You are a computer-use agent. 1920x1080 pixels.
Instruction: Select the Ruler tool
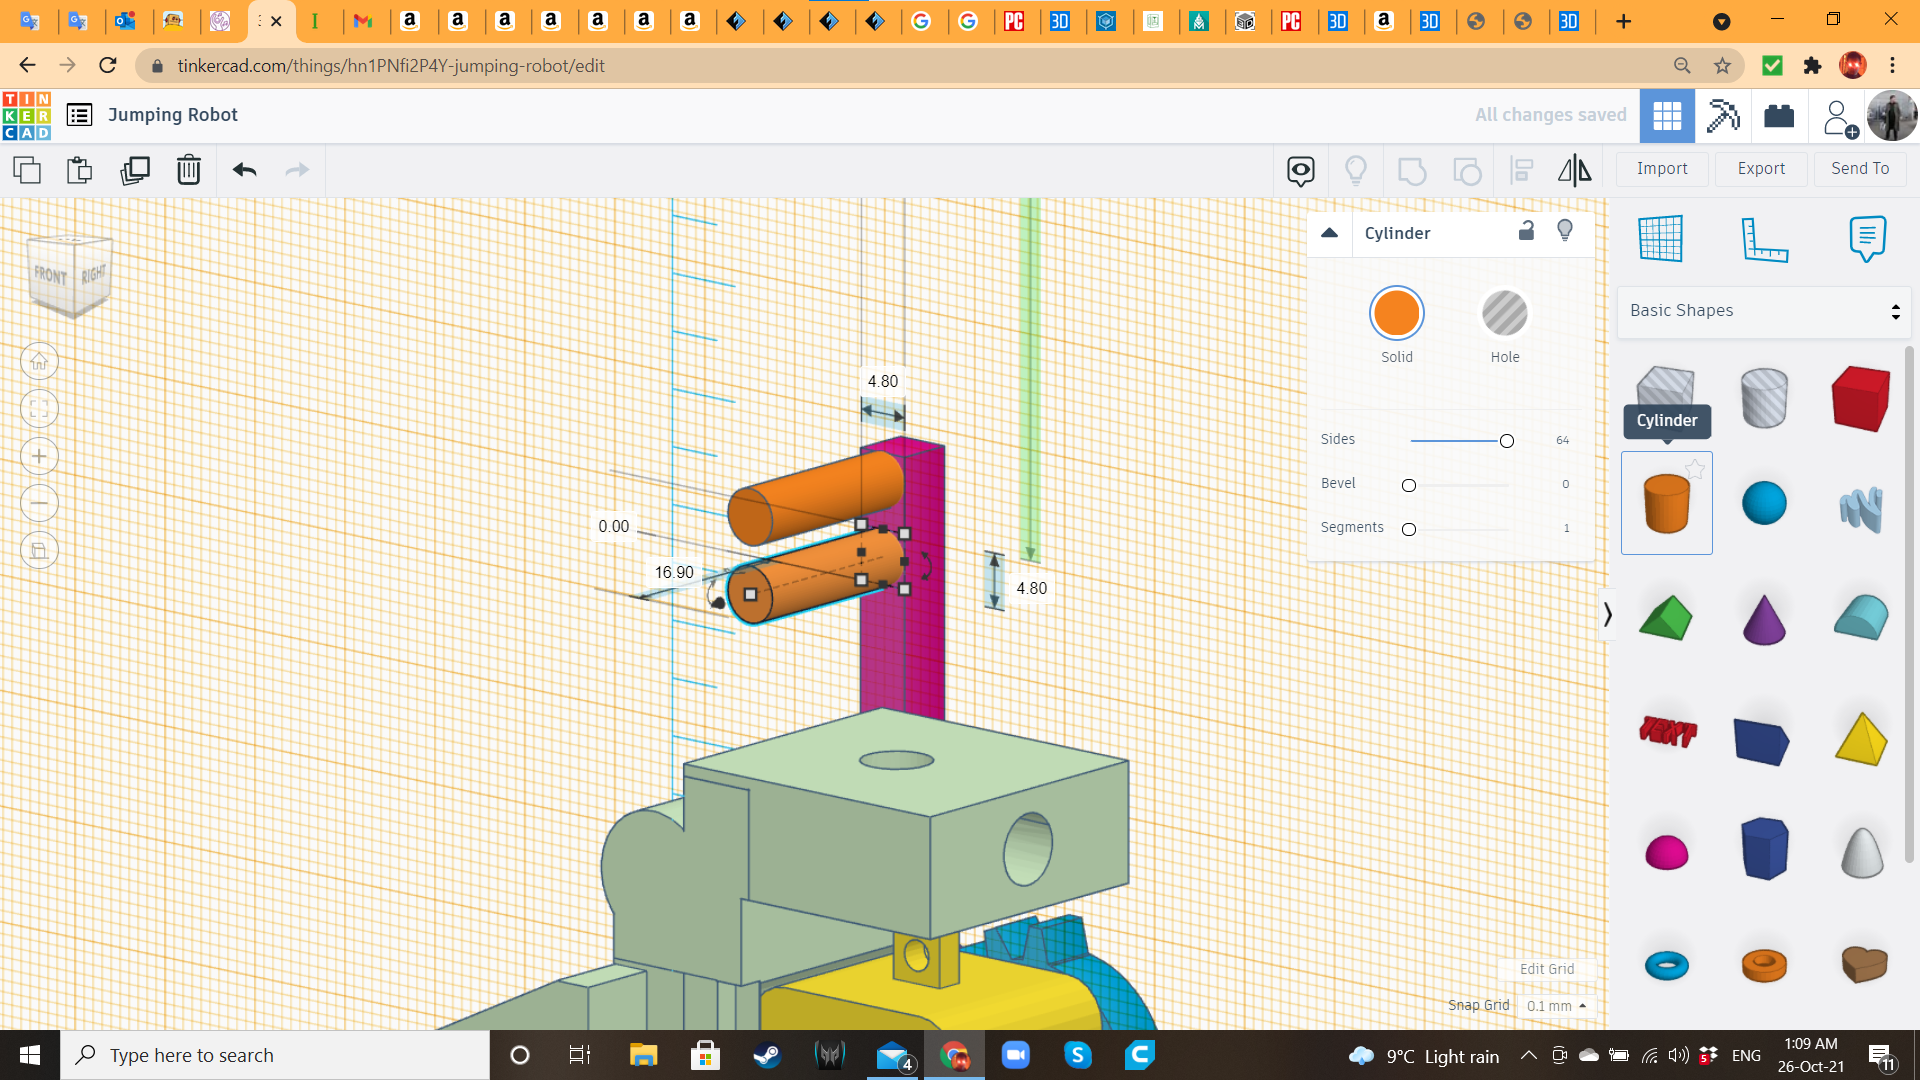(1764, 238)
